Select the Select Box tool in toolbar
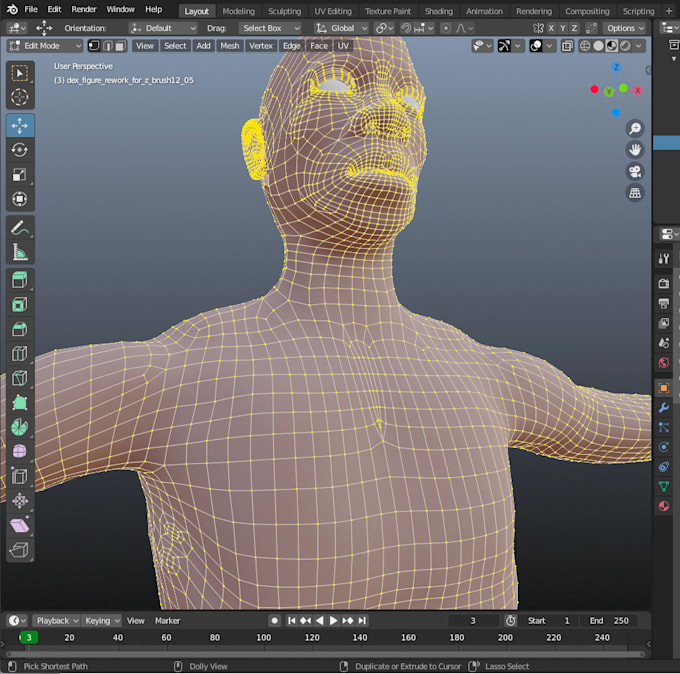This screenshot has height=674, width=680. [x=20, y=73]
